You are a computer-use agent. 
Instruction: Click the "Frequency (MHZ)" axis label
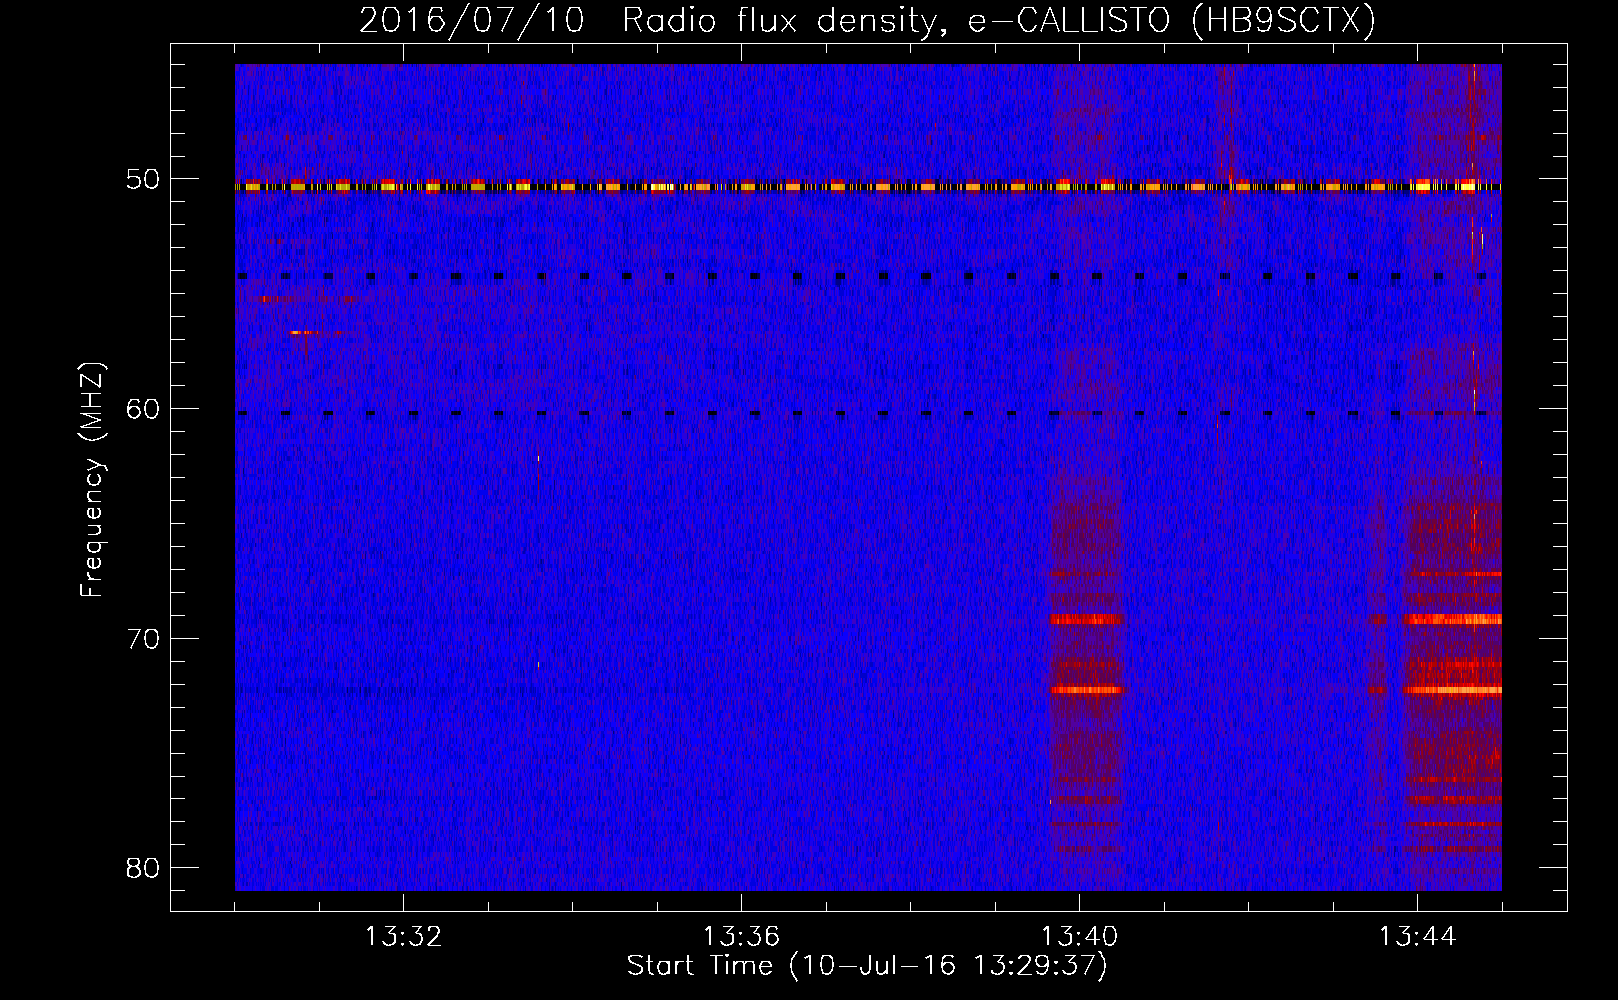(92, 480)
